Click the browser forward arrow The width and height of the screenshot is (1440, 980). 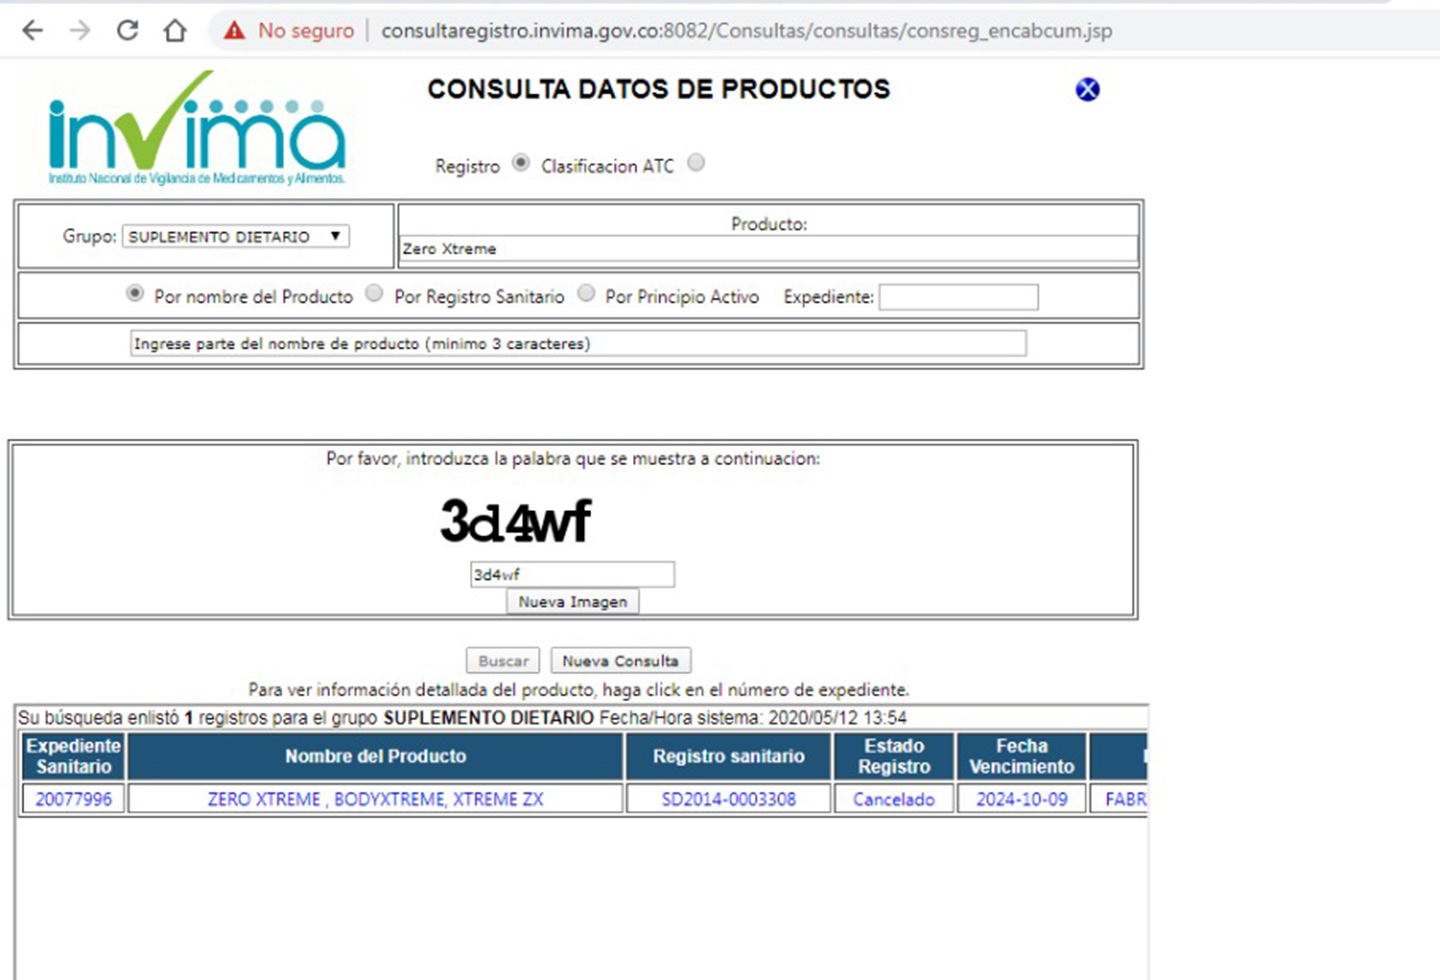click(80, 31)
